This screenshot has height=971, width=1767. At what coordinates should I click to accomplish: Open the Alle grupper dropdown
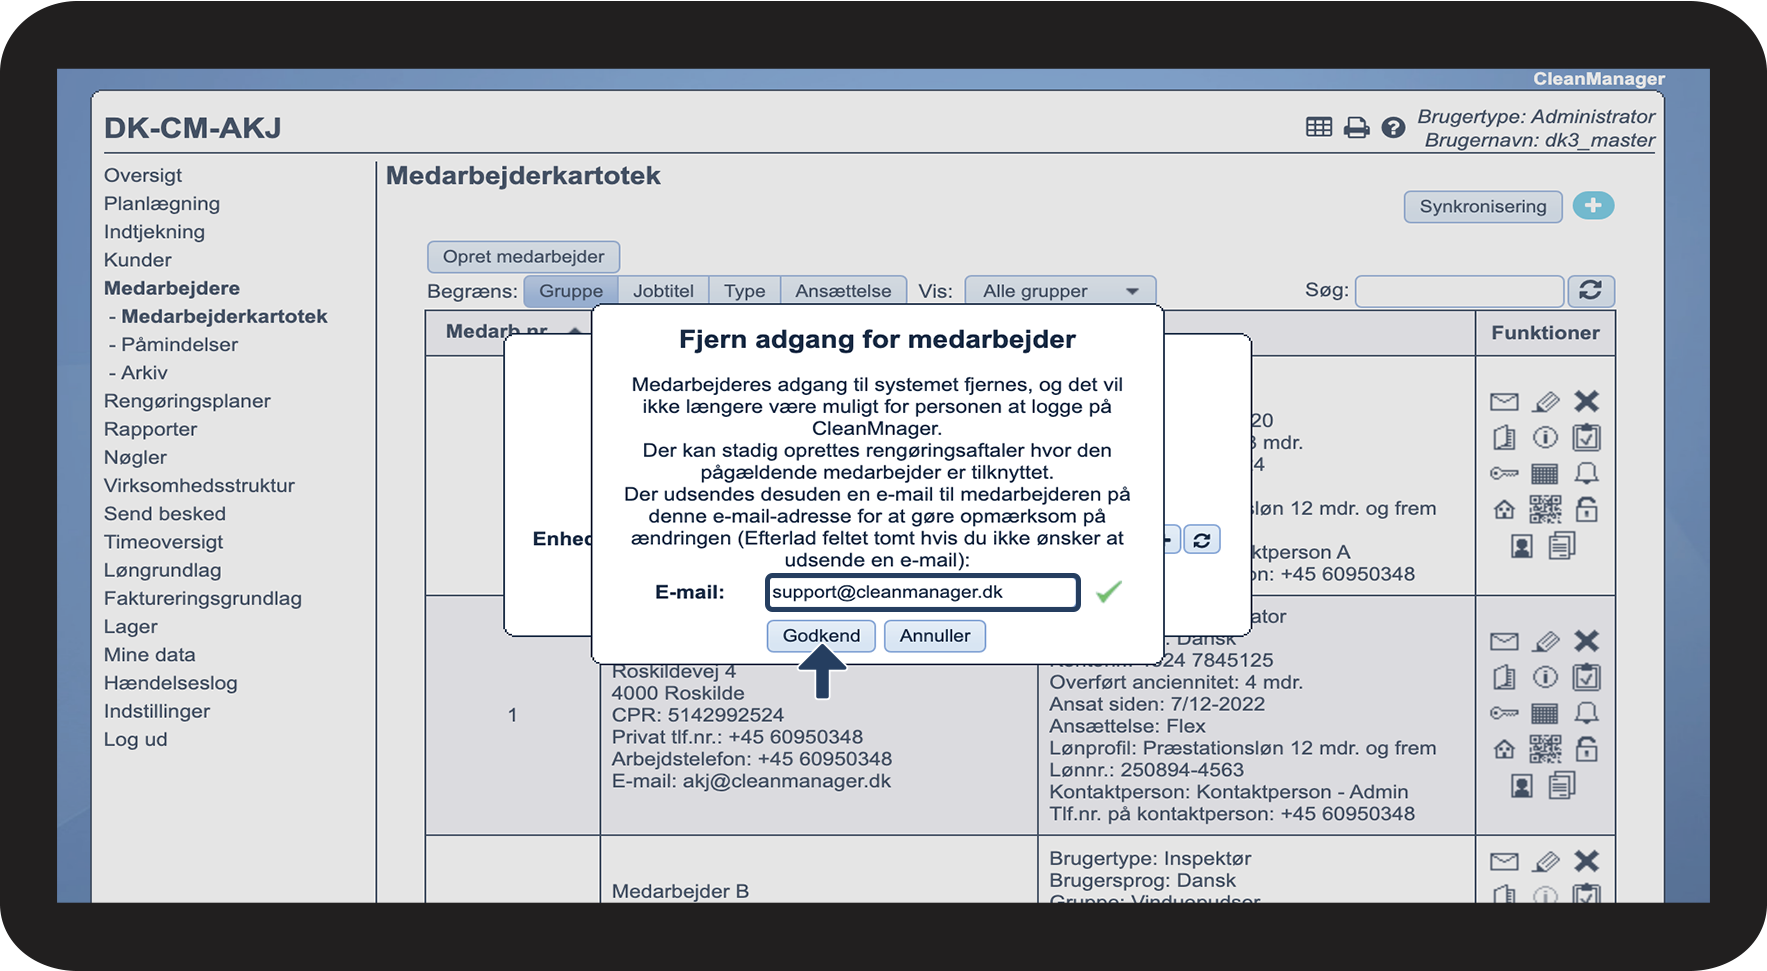click(x=1060, y=291)
